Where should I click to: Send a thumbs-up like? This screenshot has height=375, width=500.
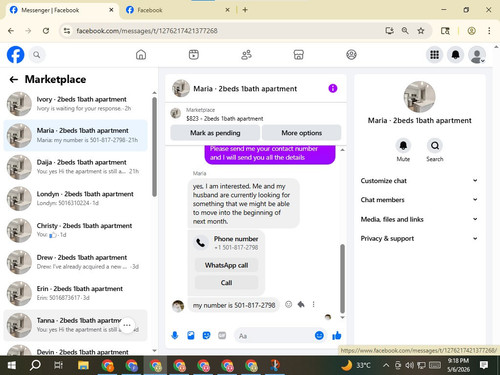click(x=337, y=335)
